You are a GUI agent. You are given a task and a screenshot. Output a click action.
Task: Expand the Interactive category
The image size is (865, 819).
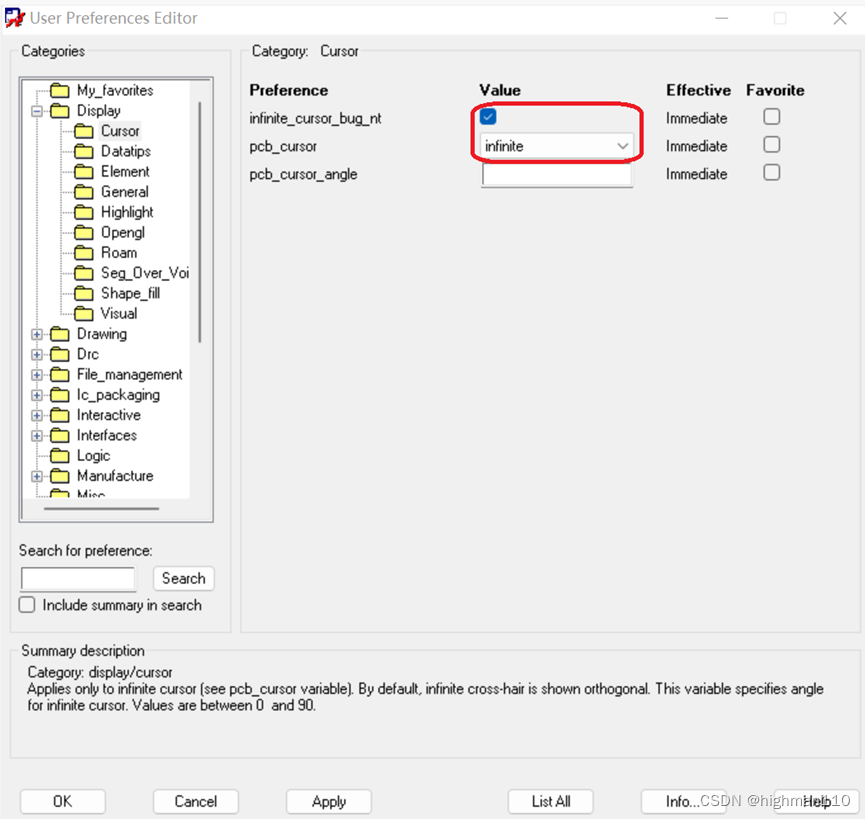[x=37, y=415]
